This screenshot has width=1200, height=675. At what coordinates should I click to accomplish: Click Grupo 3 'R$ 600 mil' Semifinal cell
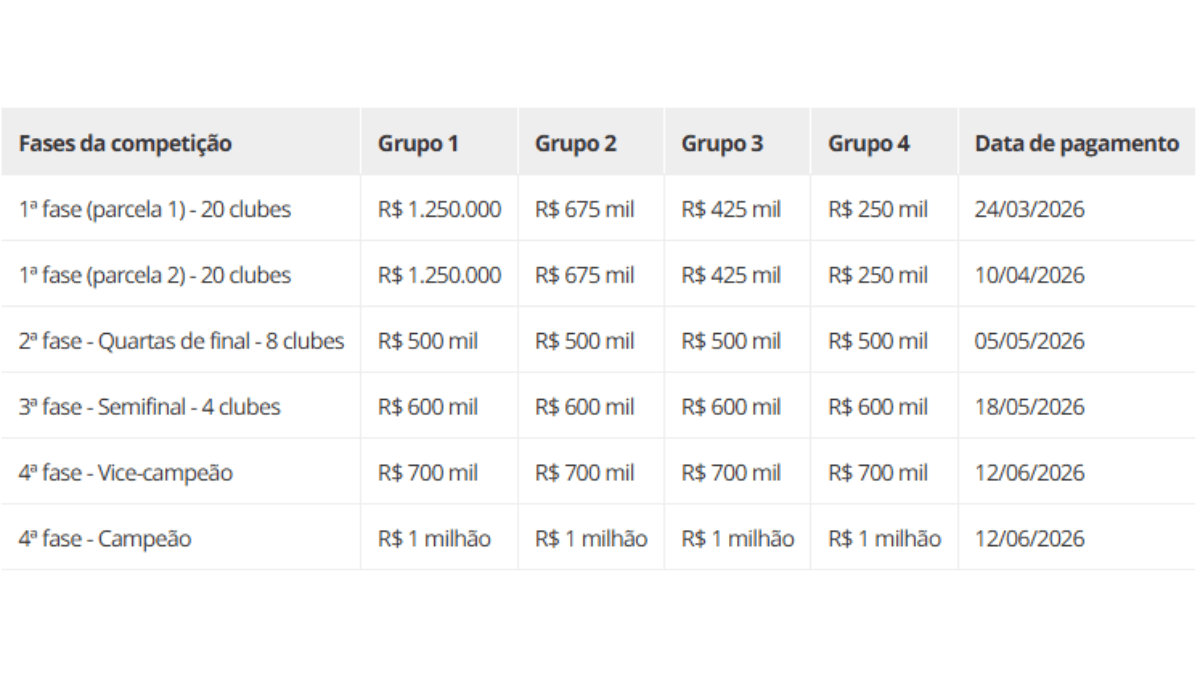(731, 407)
